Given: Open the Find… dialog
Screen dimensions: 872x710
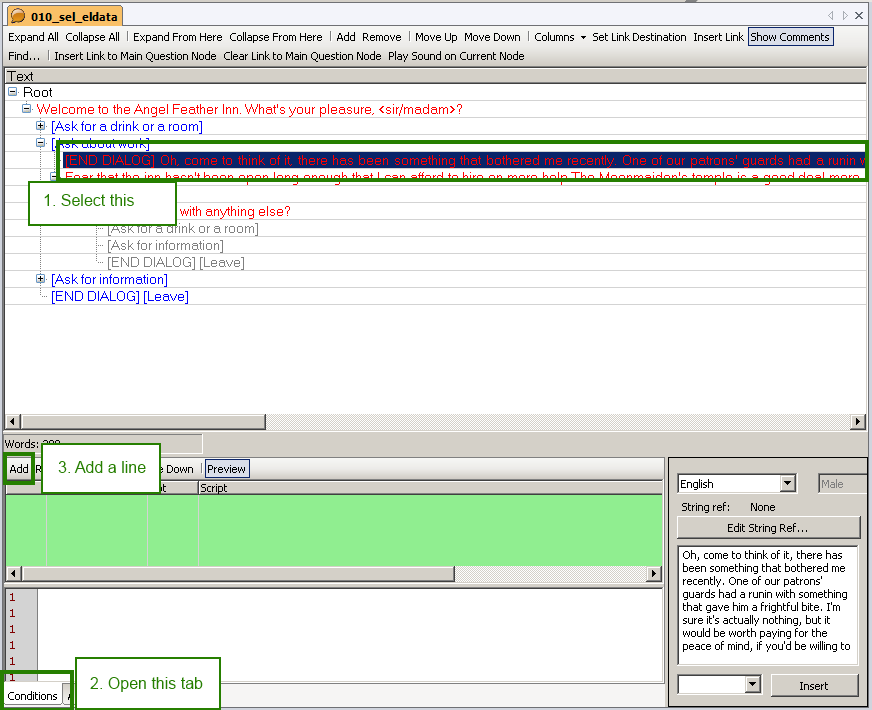Looking at the screenshot, I should click(24, 56).
